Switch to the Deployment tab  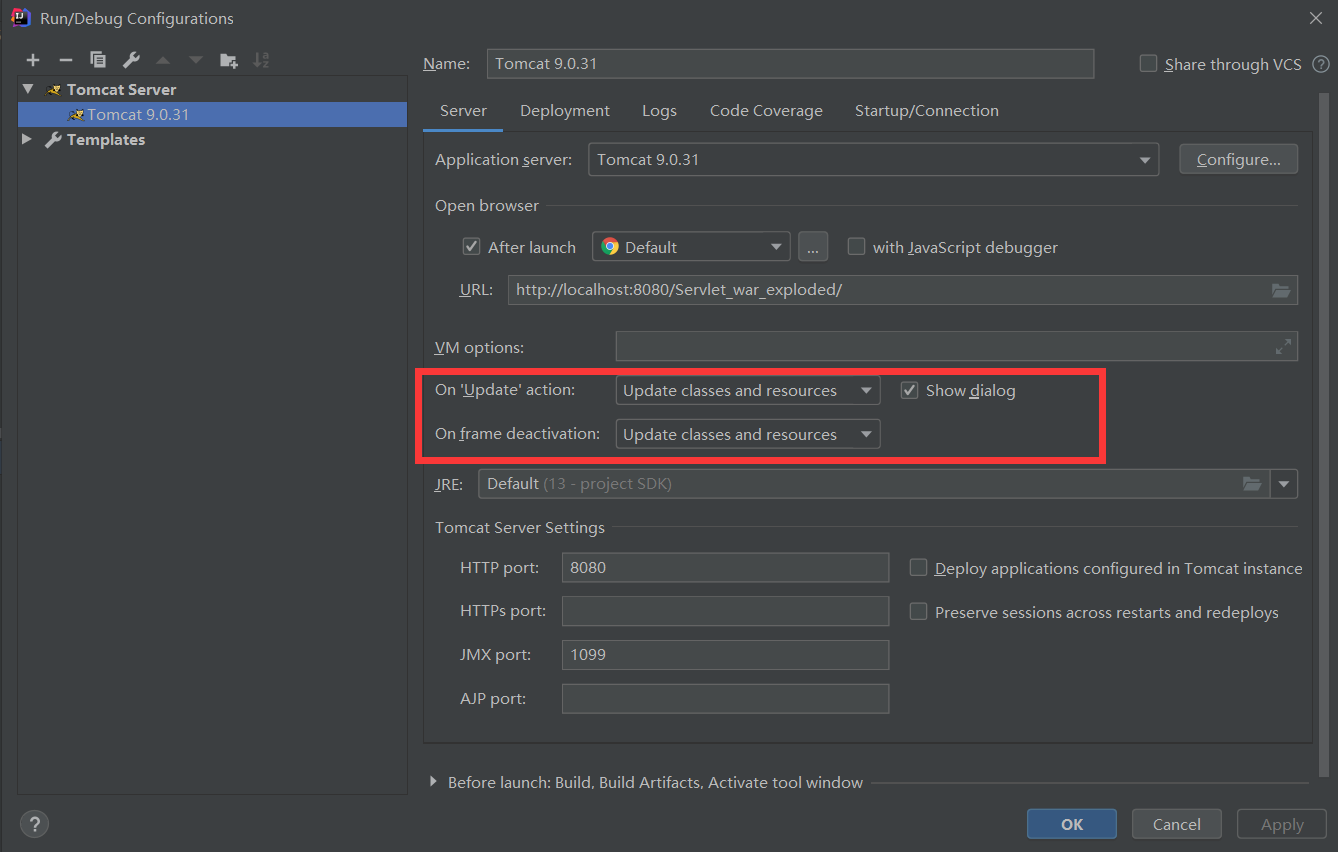point(564,111)
